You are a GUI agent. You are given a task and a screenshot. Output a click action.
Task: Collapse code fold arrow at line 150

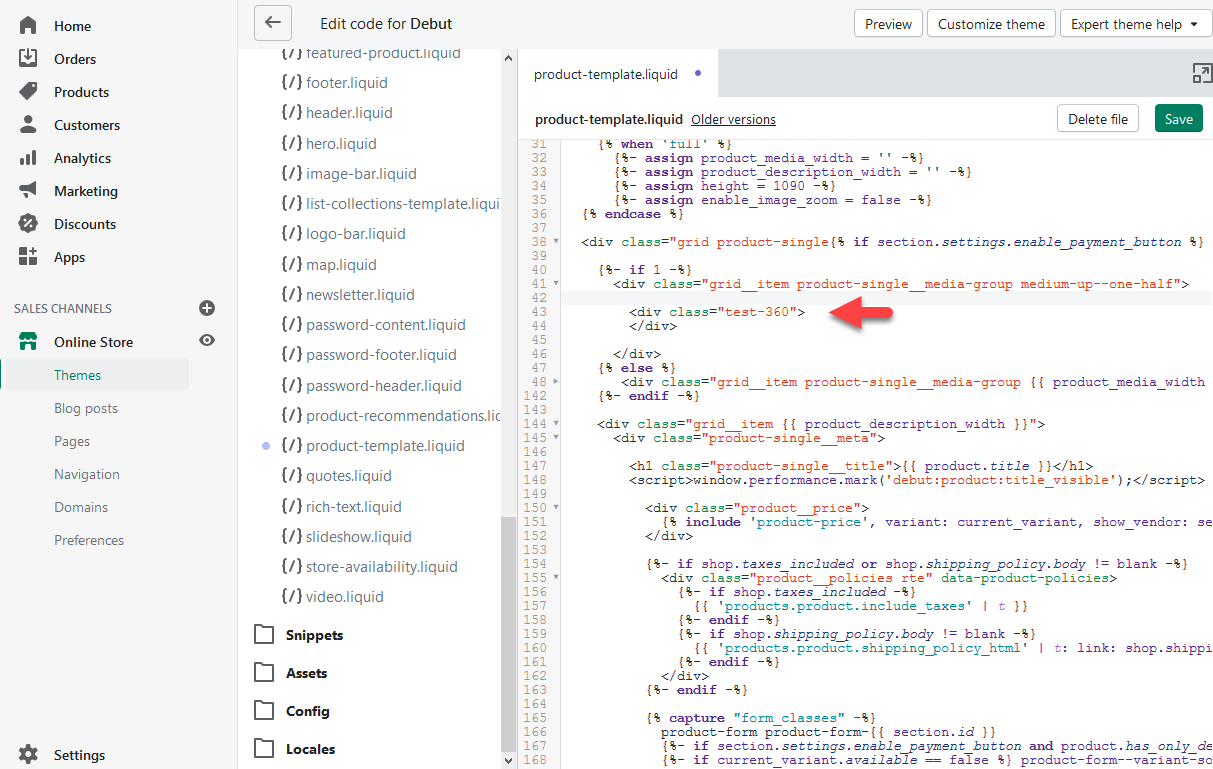[x=555, y=508]
